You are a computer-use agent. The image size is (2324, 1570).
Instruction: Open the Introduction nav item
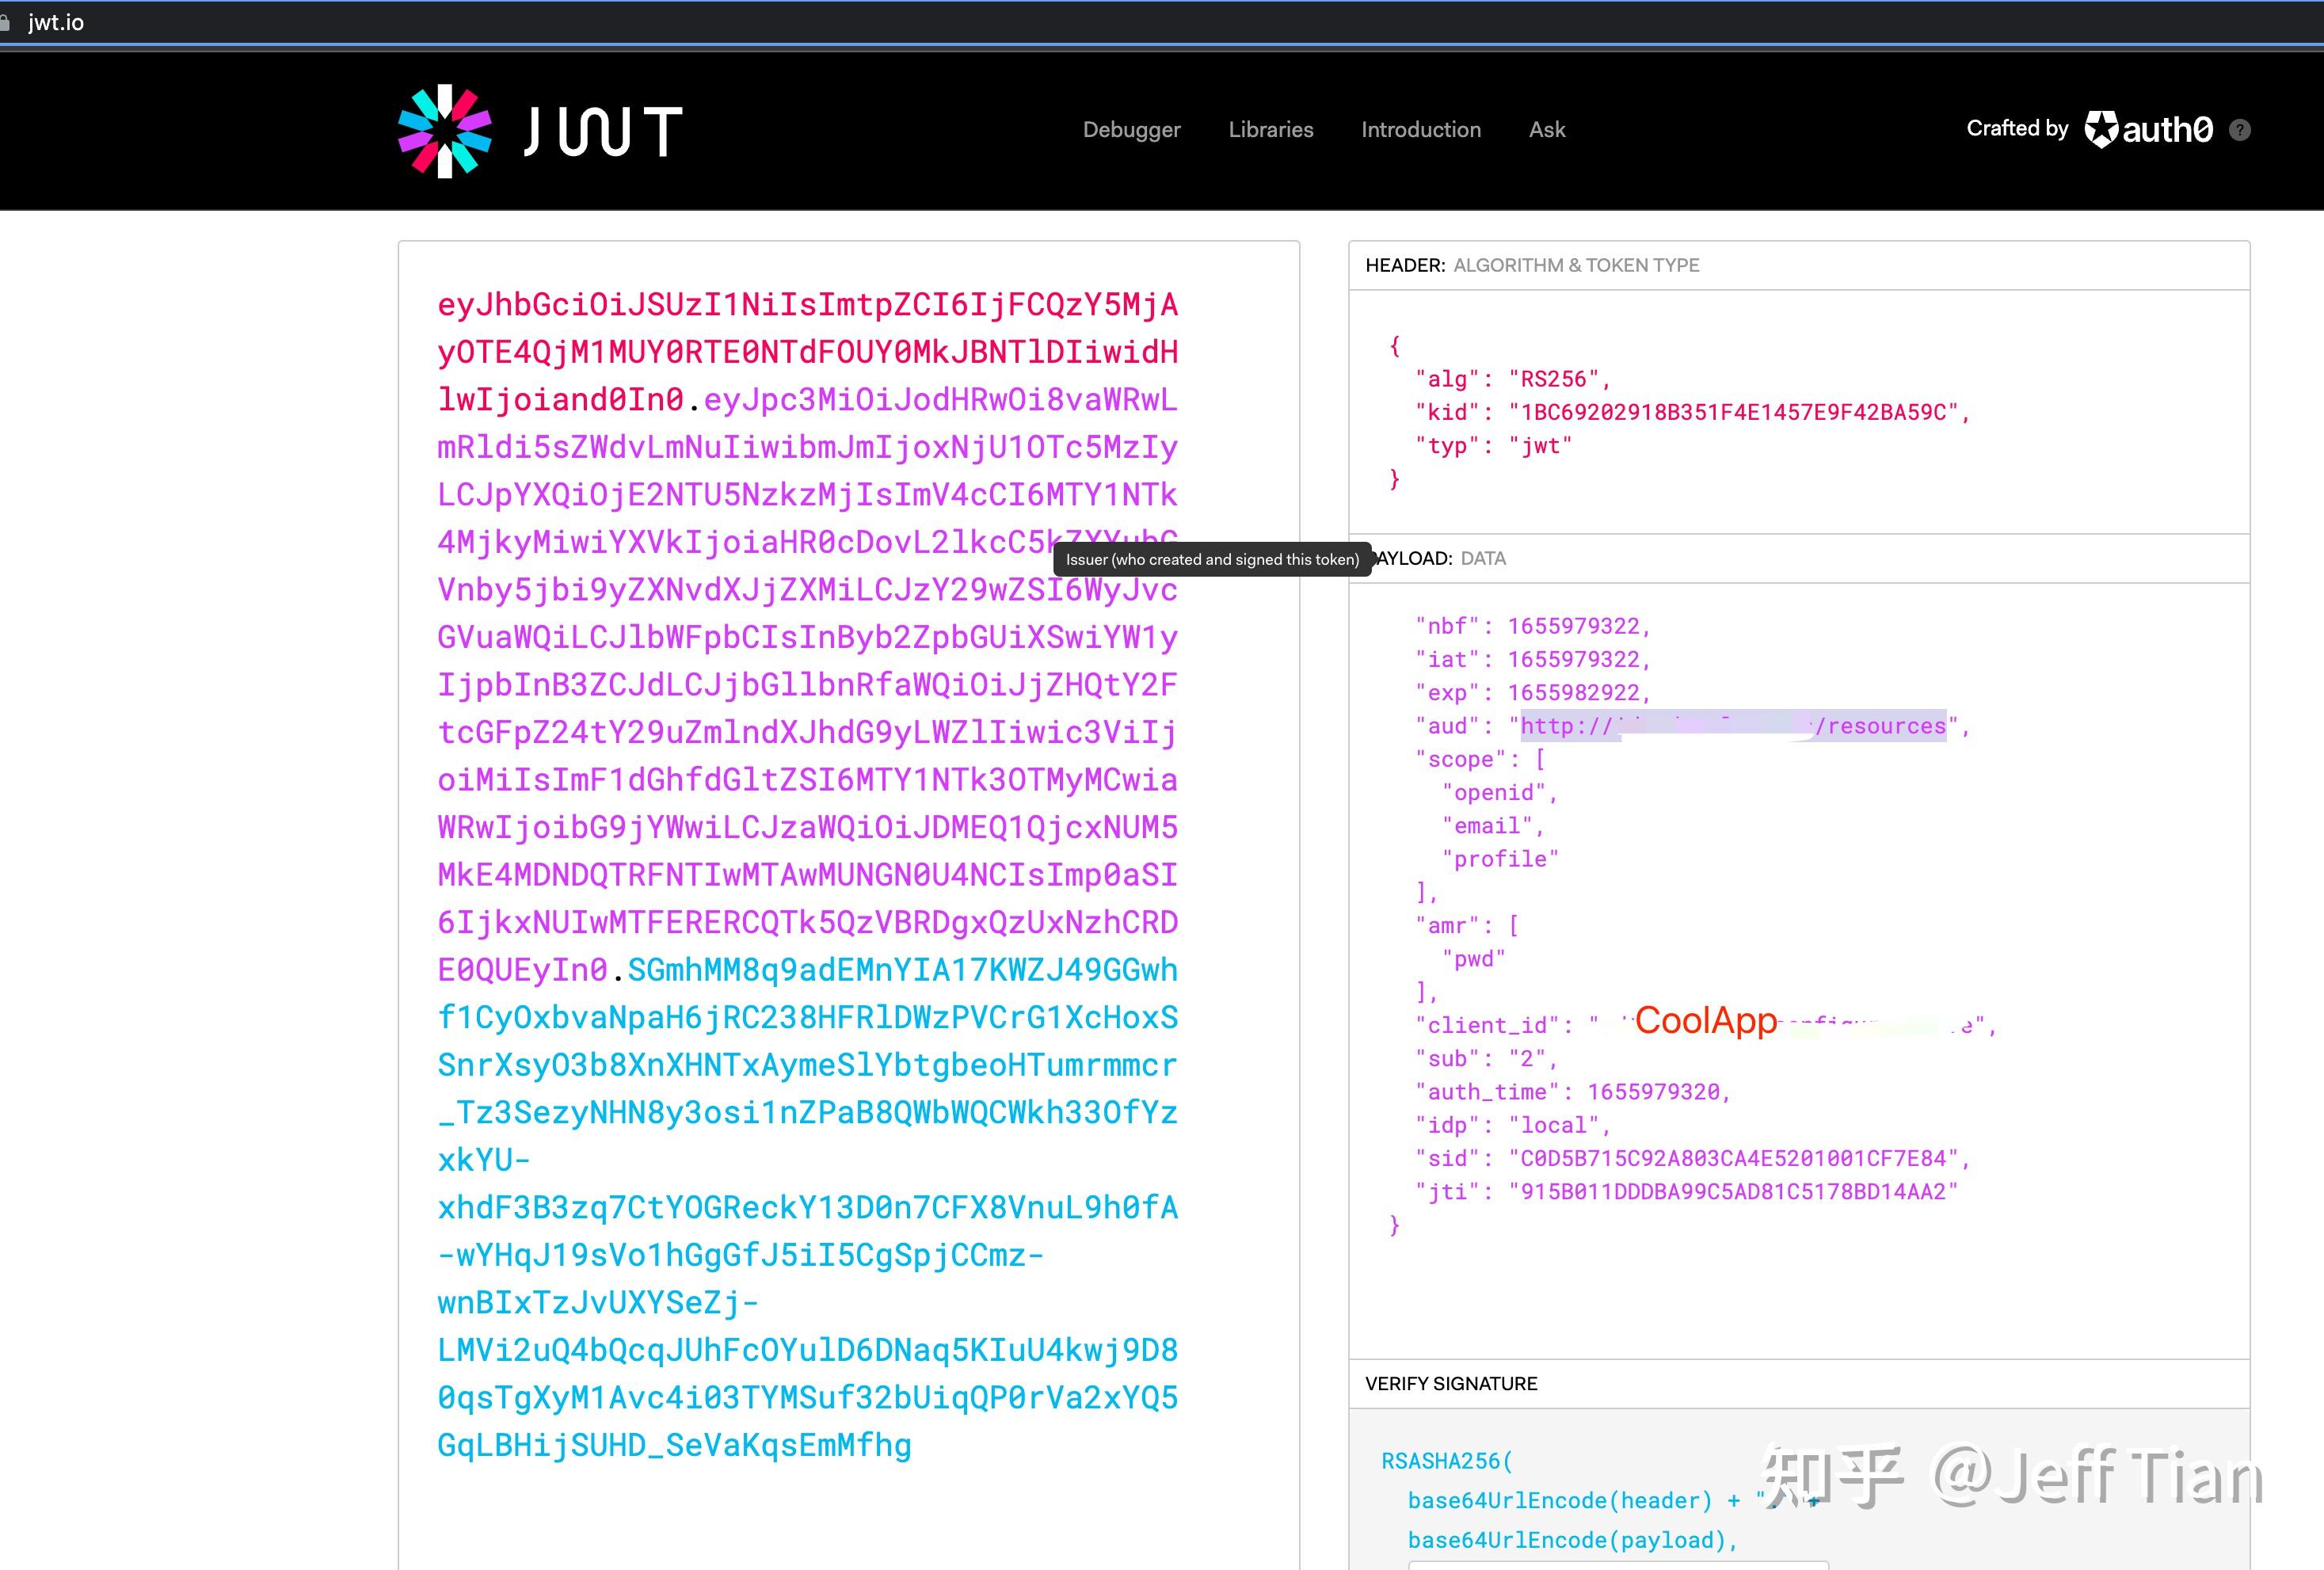[1421, 129]
